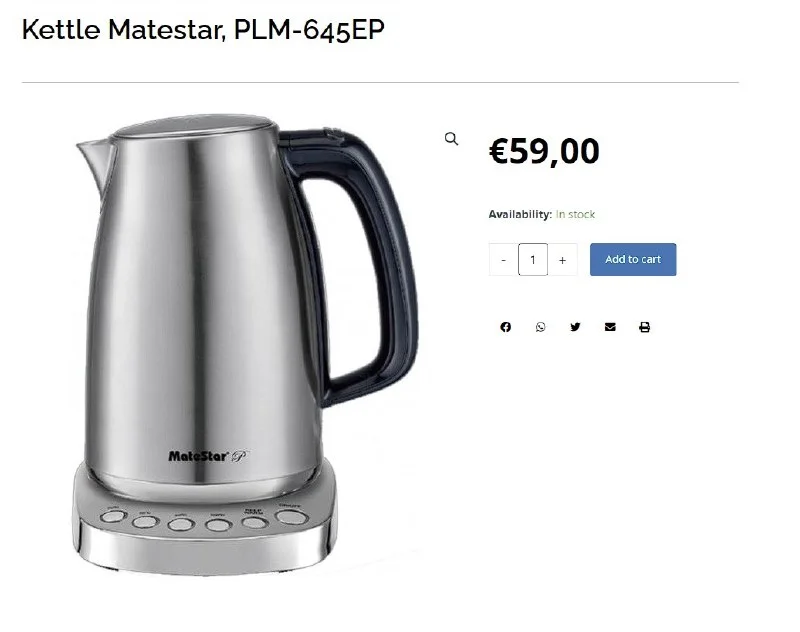Open the product image zoom magnifier
The image size is (800, 632).
pos(451,139)
